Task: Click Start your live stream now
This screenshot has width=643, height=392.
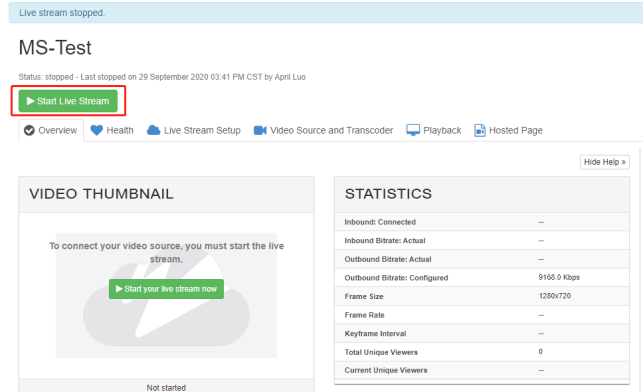Action: (166, 289)
